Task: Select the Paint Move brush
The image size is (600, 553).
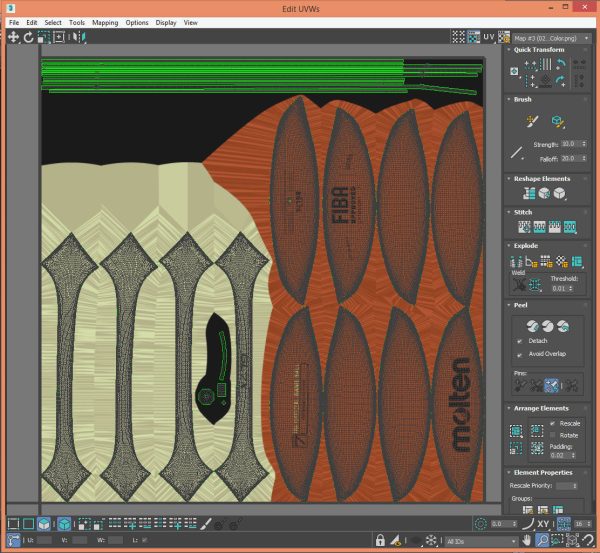Action: click(x=532, y=121)
